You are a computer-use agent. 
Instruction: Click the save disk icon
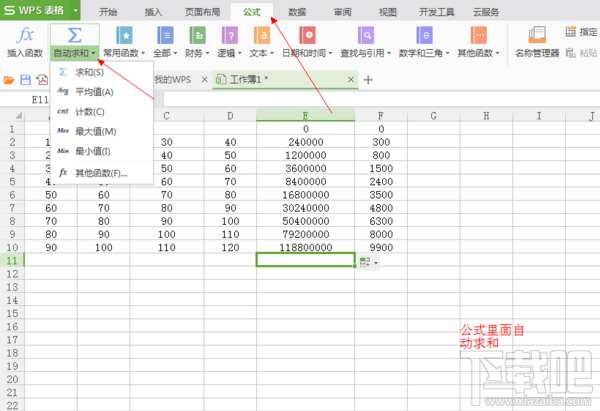[26, 80]
